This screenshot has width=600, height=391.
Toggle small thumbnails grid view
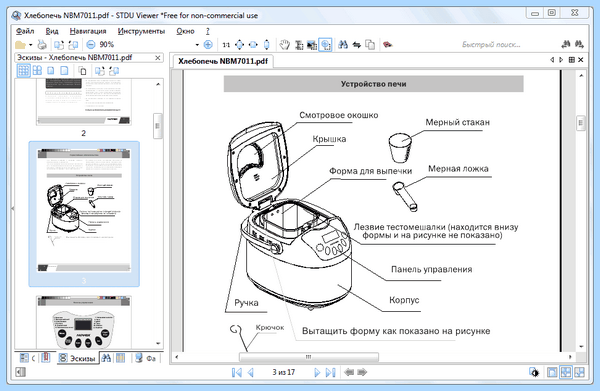pos(23,71)
